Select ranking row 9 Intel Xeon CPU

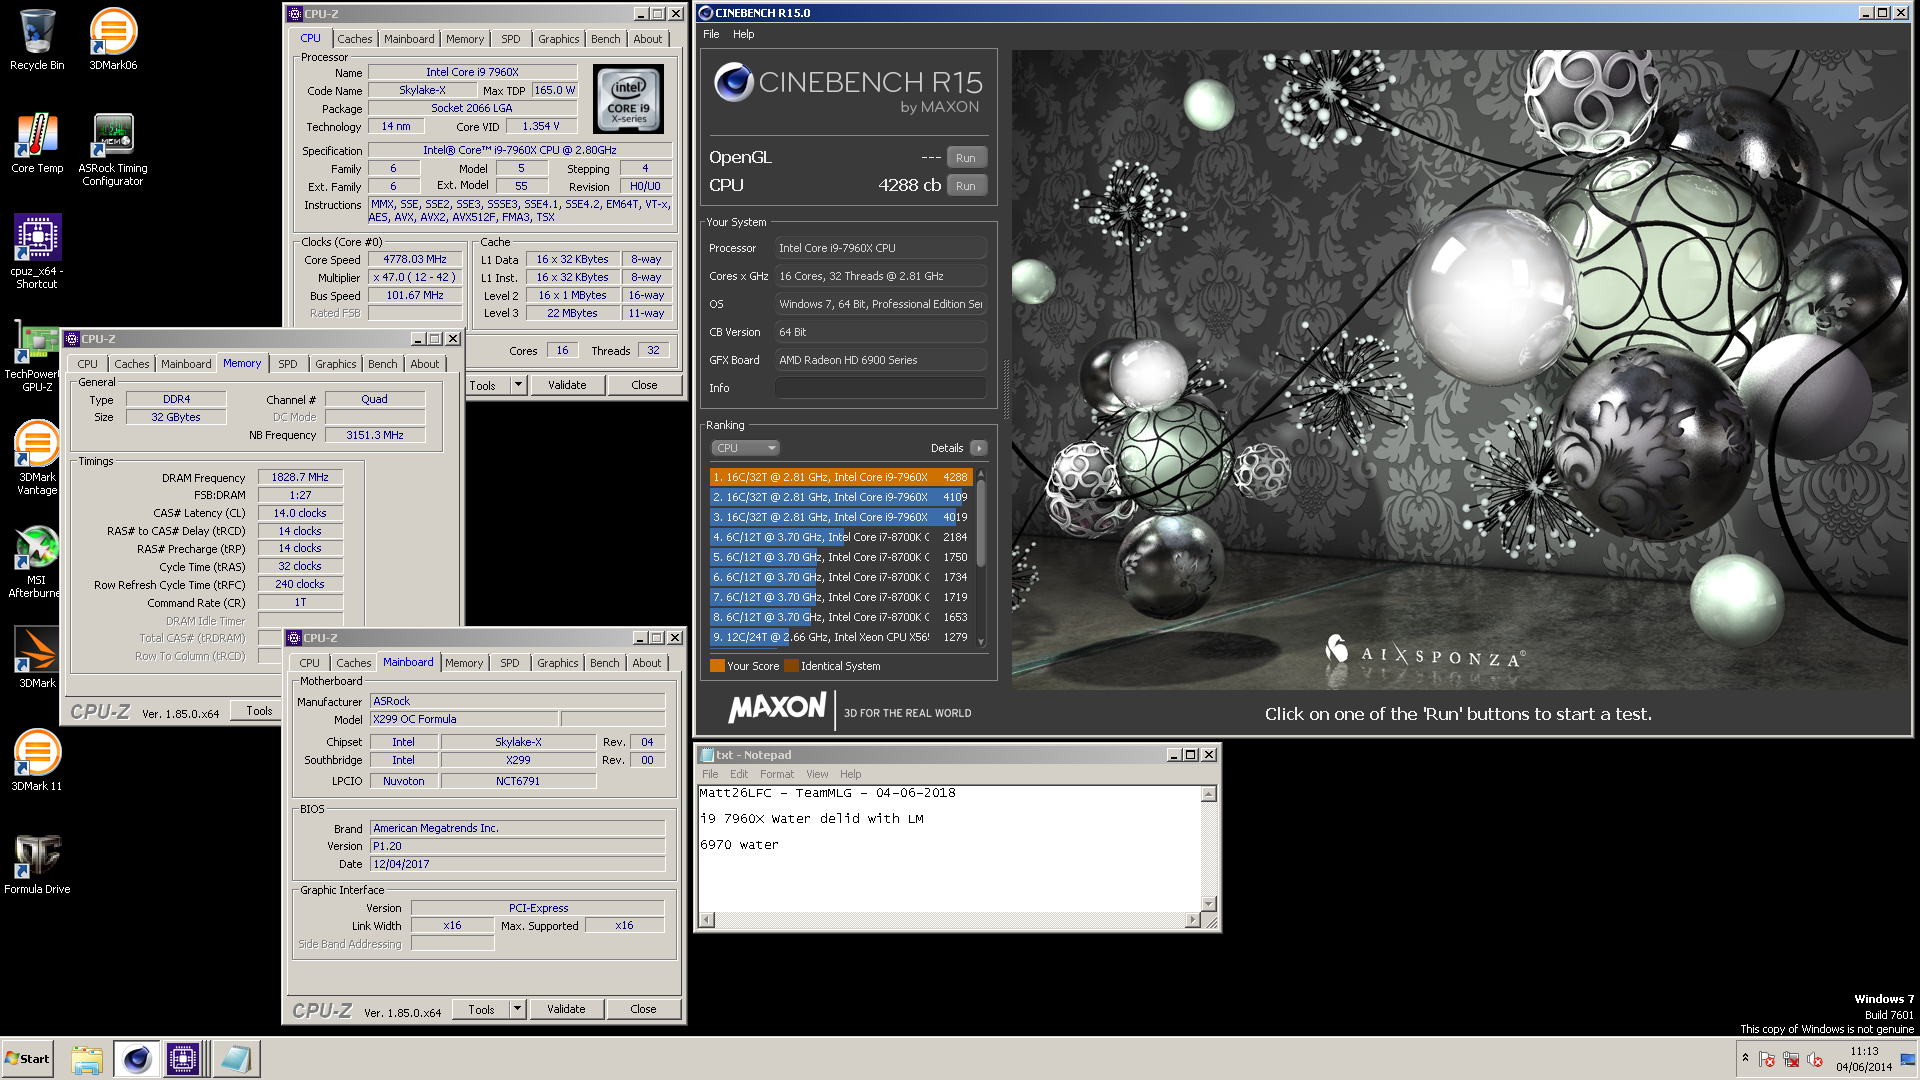840,638
